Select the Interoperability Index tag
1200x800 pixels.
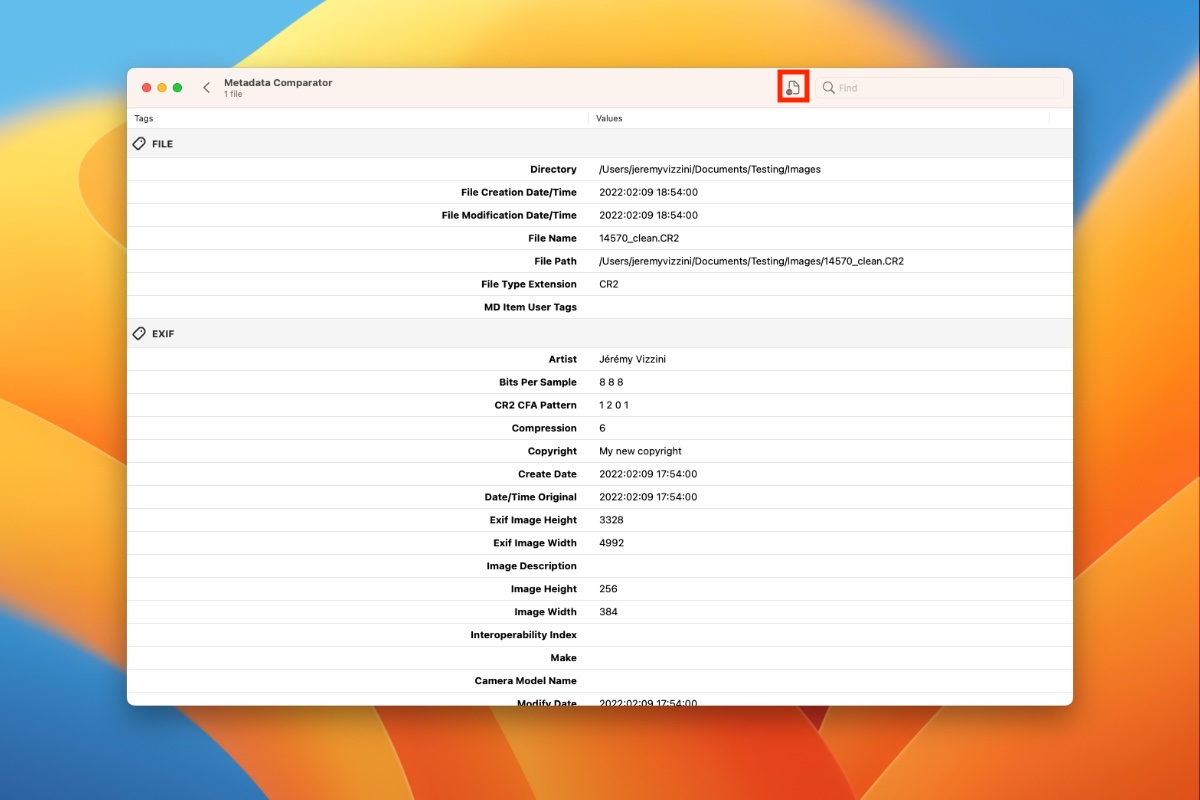(524, 635)
